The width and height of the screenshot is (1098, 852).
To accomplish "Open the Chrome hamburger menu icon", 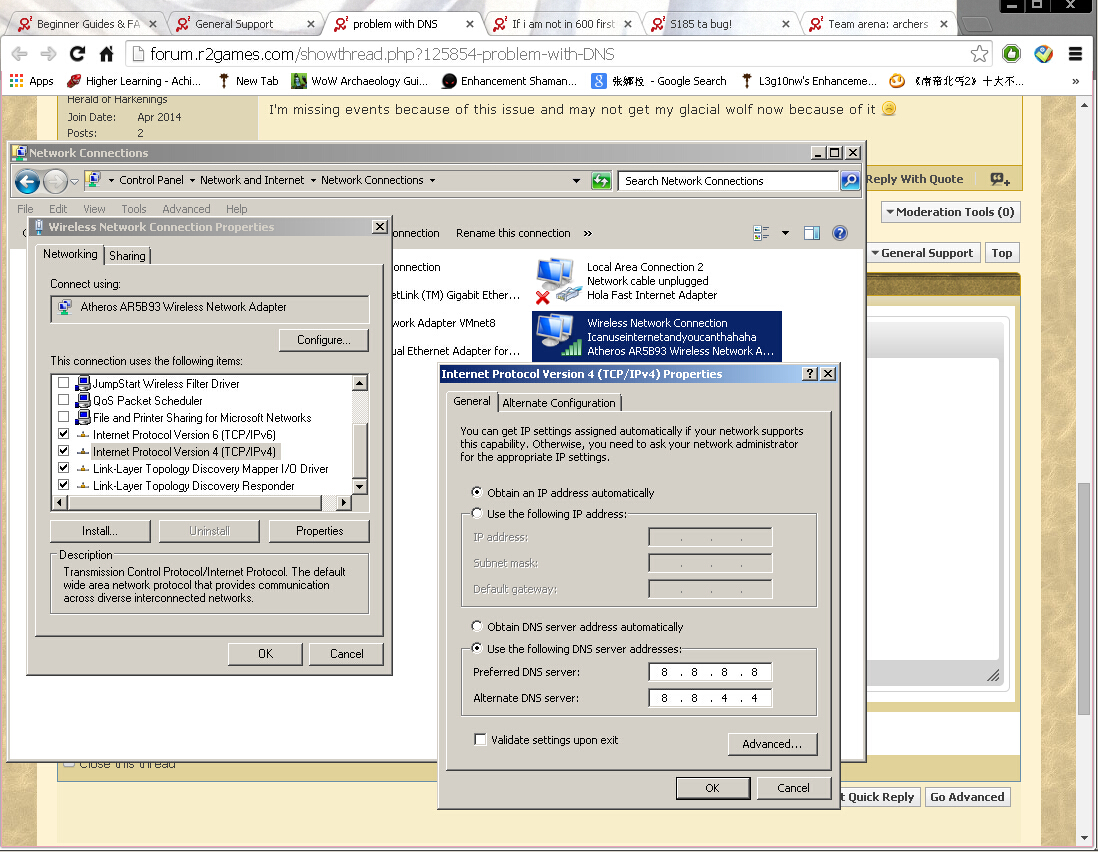I will tap(1075, 54).
